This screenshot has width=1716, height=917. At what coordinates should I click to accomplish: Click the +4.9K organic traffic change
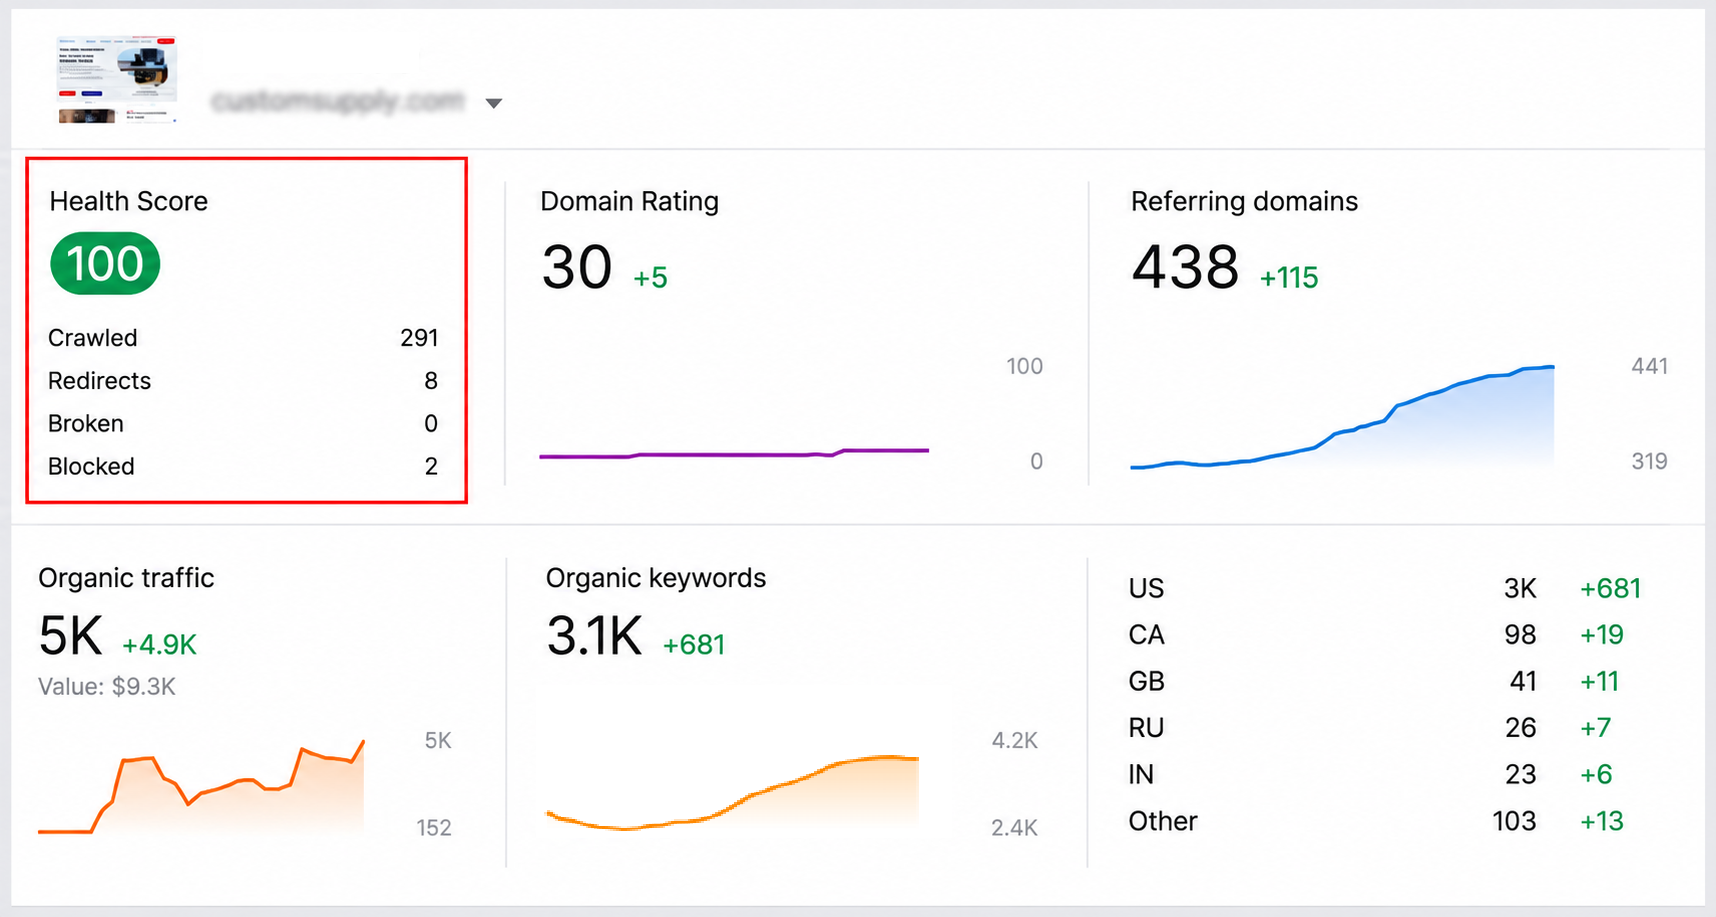click(159, 645)
